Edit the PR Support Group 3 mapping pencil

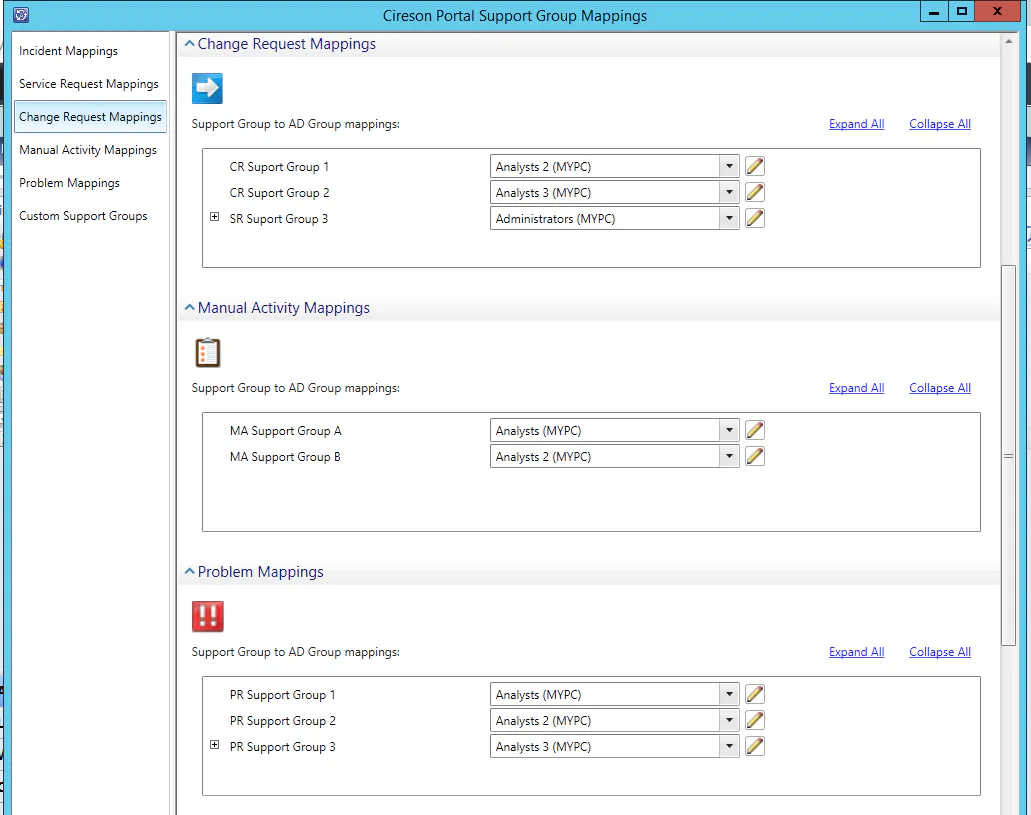[x=755, y=747]
